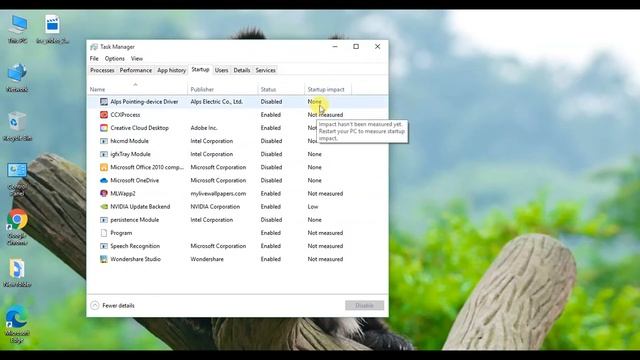Sort by the Name column header
The image size is (640, 360).
138,89
